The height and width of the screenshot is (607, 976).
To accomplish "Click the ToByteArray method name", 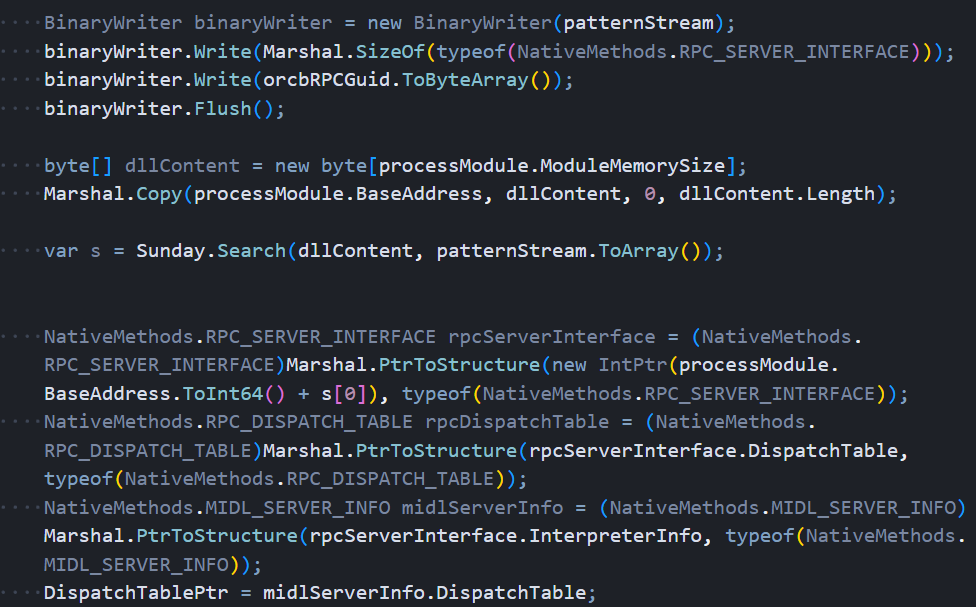I will tap(465, 80).
